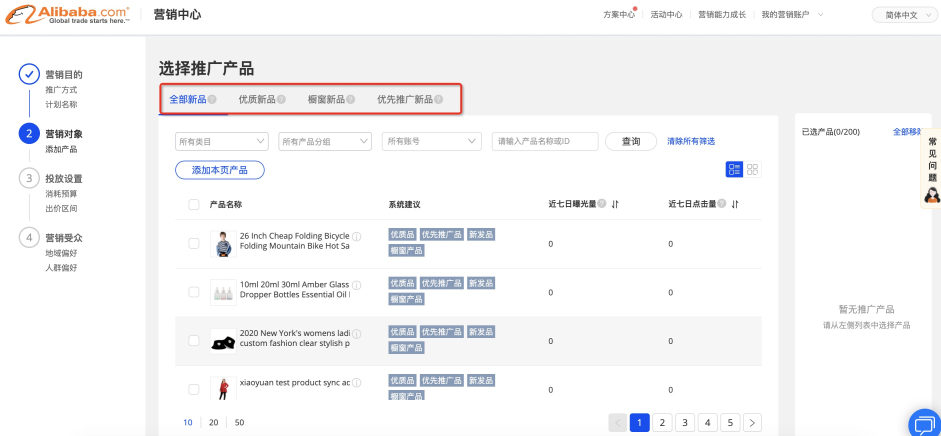
Task: Switch to grid view layout icon
Action: (x=752, y=170)
